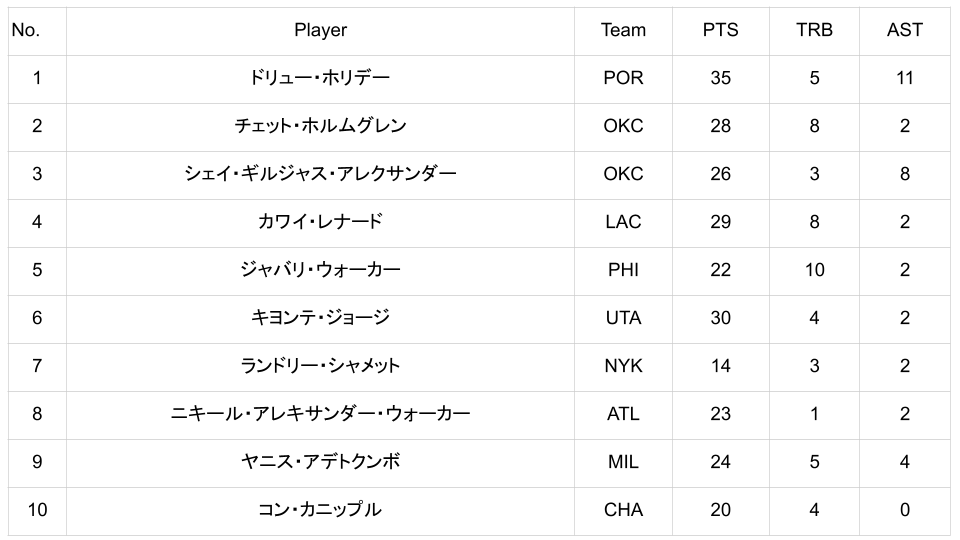This screenshot has width=960, height=540.
Task: Select the MIL team cell
Action: [623, 462]
